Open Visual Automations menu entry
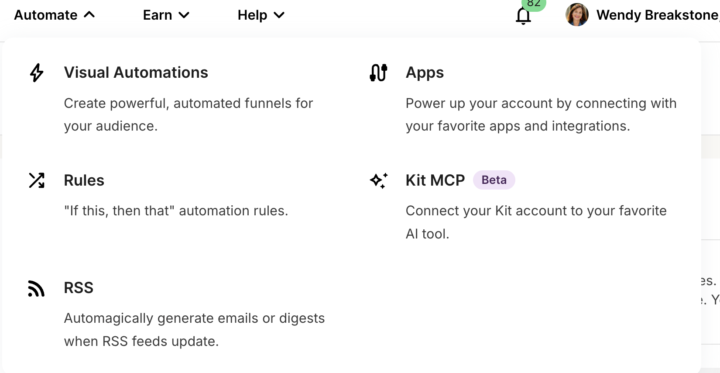The image size is (720, 373). [136, 73]
